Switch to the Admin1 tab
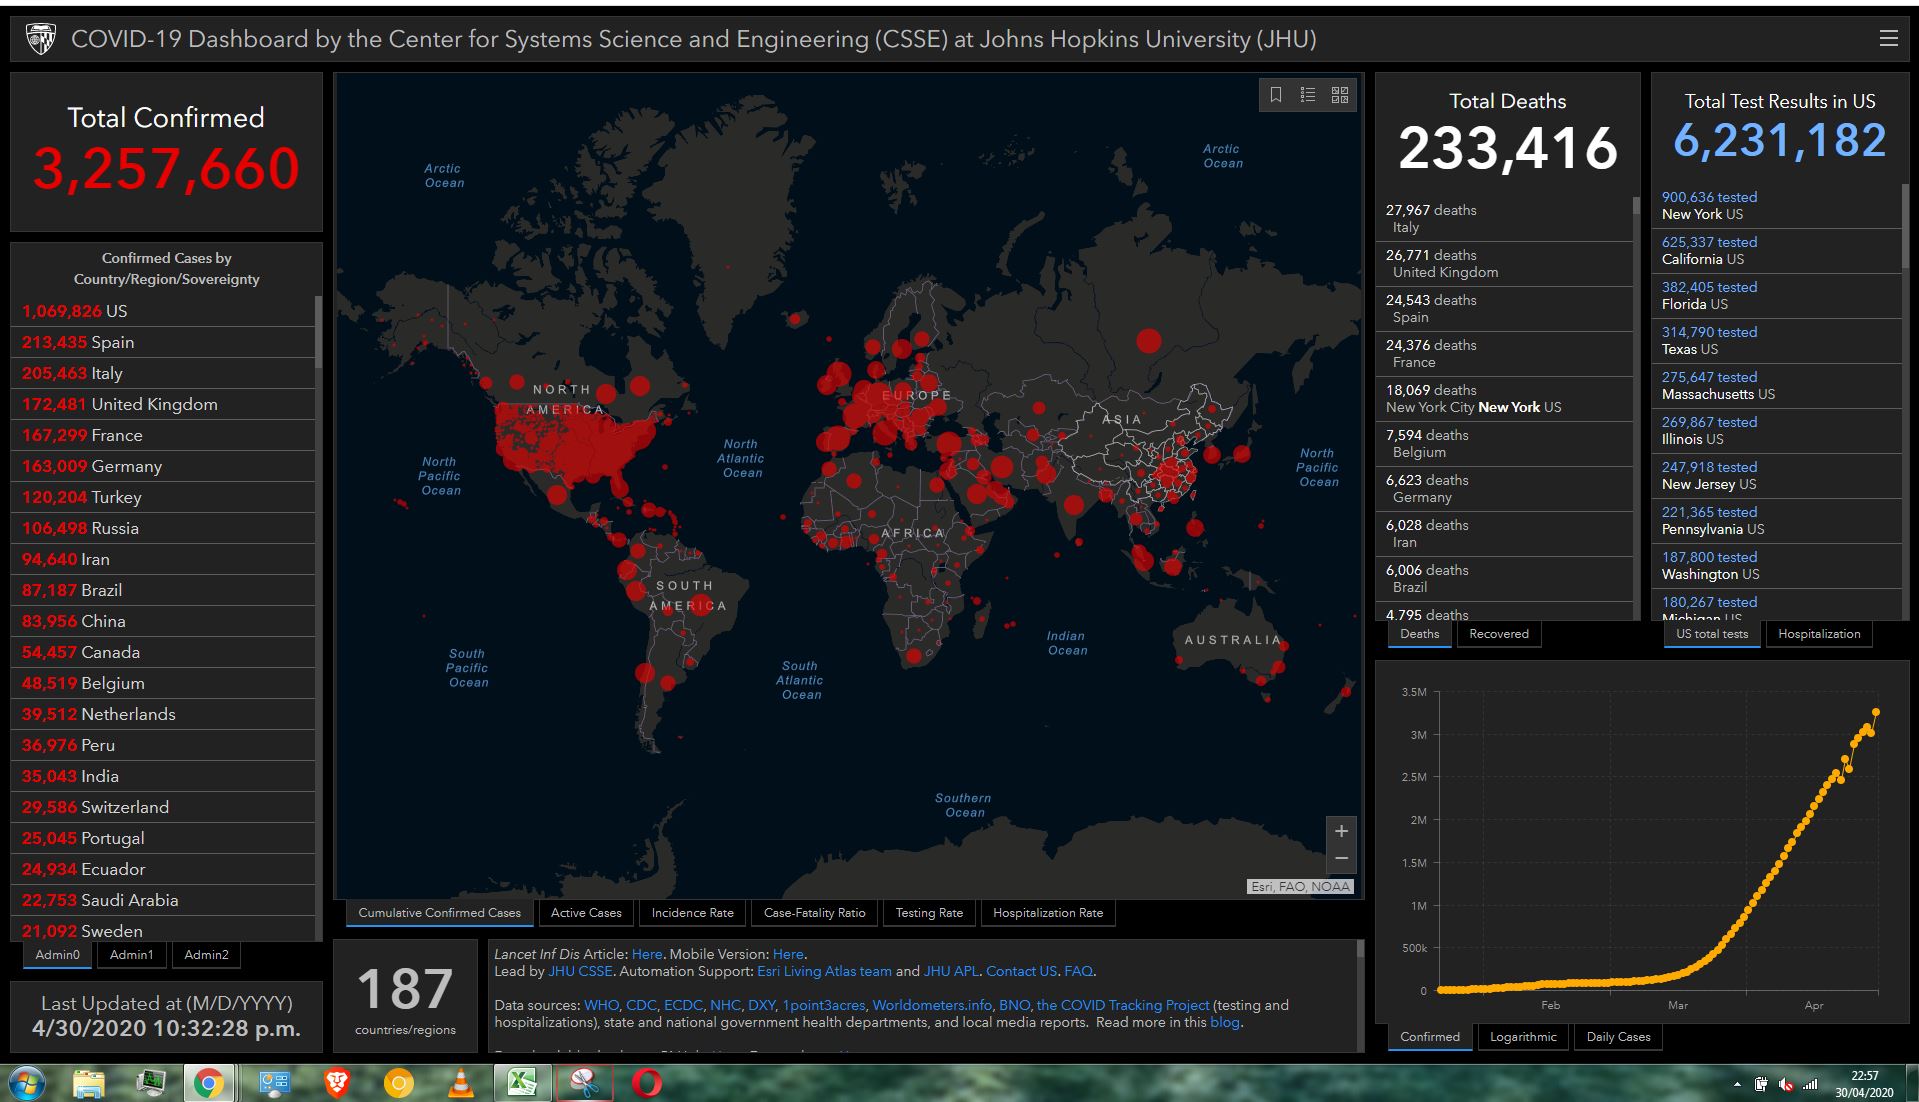This screenshot has width=1919, height=1102. click(x=132, y=955)
